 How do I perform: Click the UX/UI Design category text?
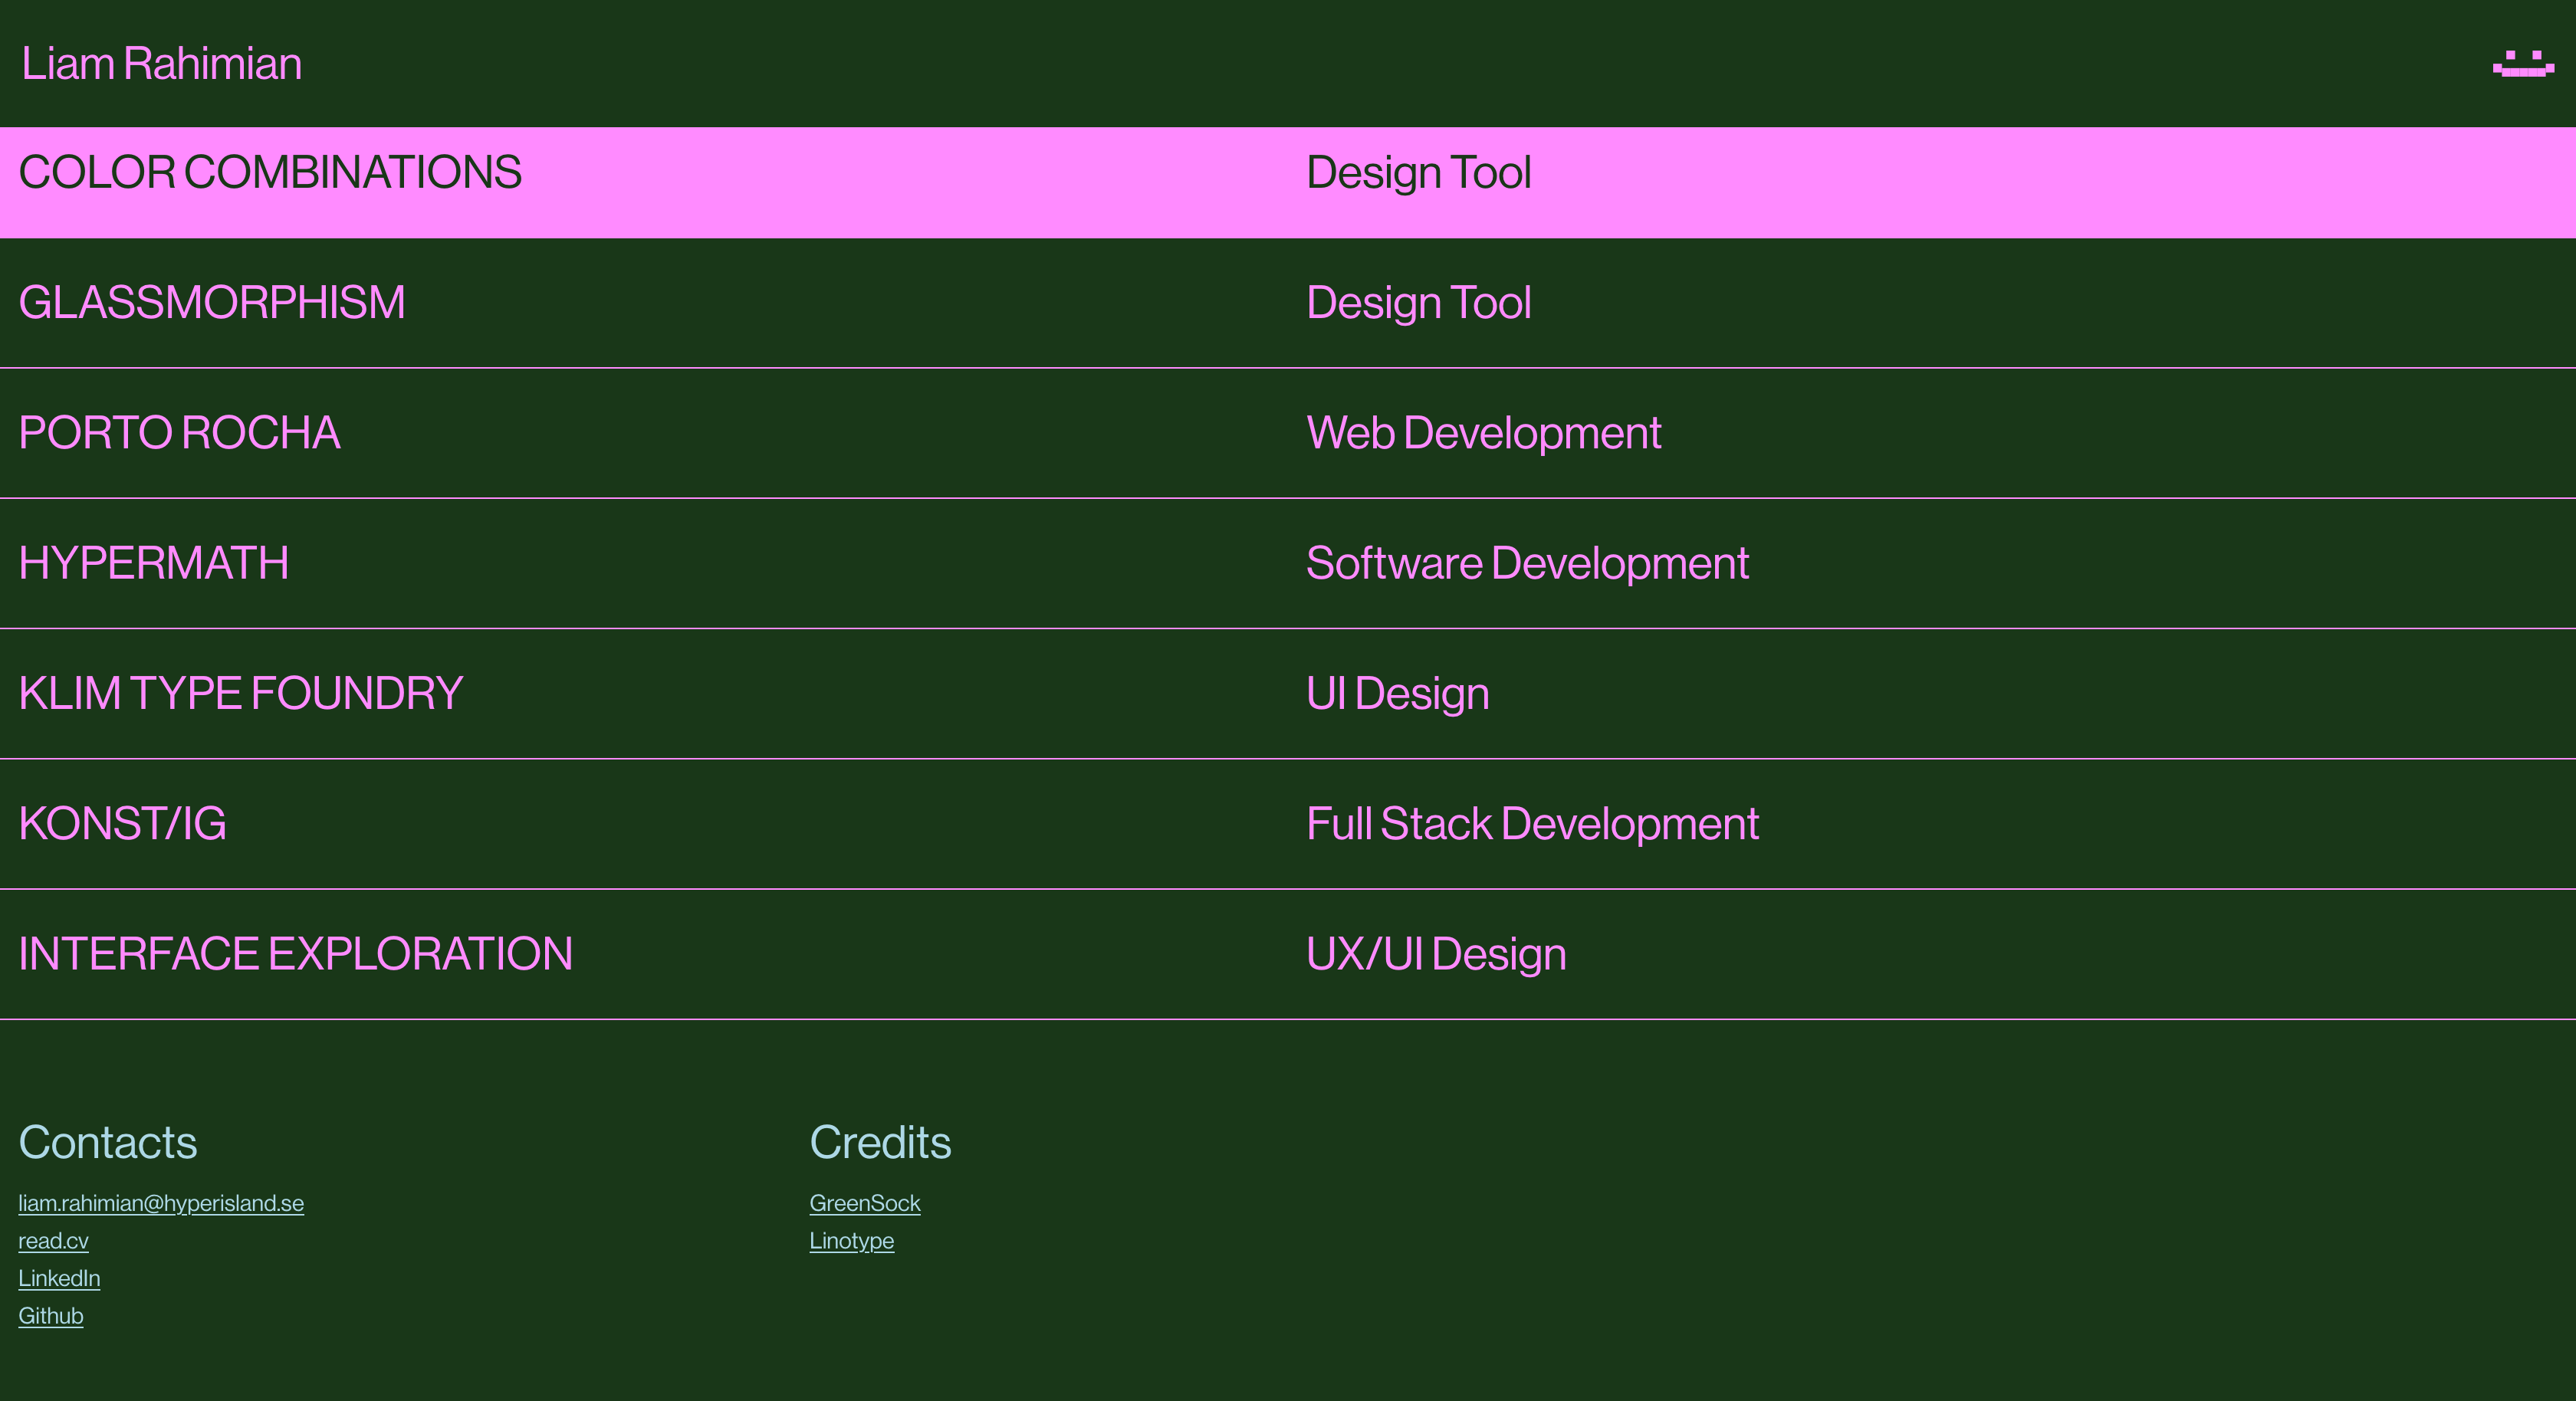click(x=1436, y=954)
